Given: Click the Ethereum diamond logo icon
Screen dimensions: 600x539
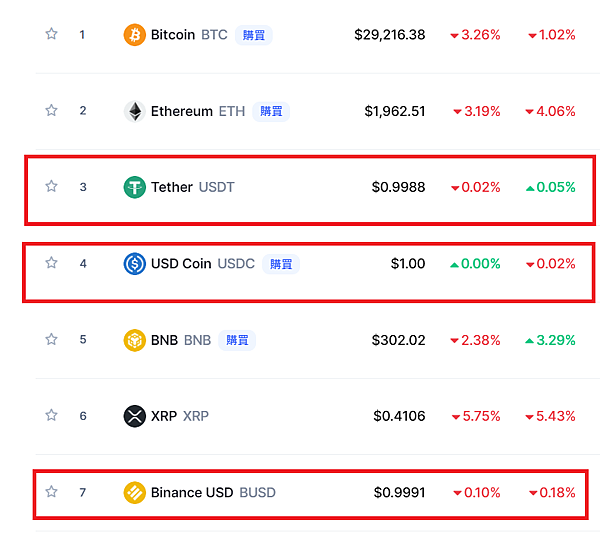Looking at the screenshot, I should [134, 111].
